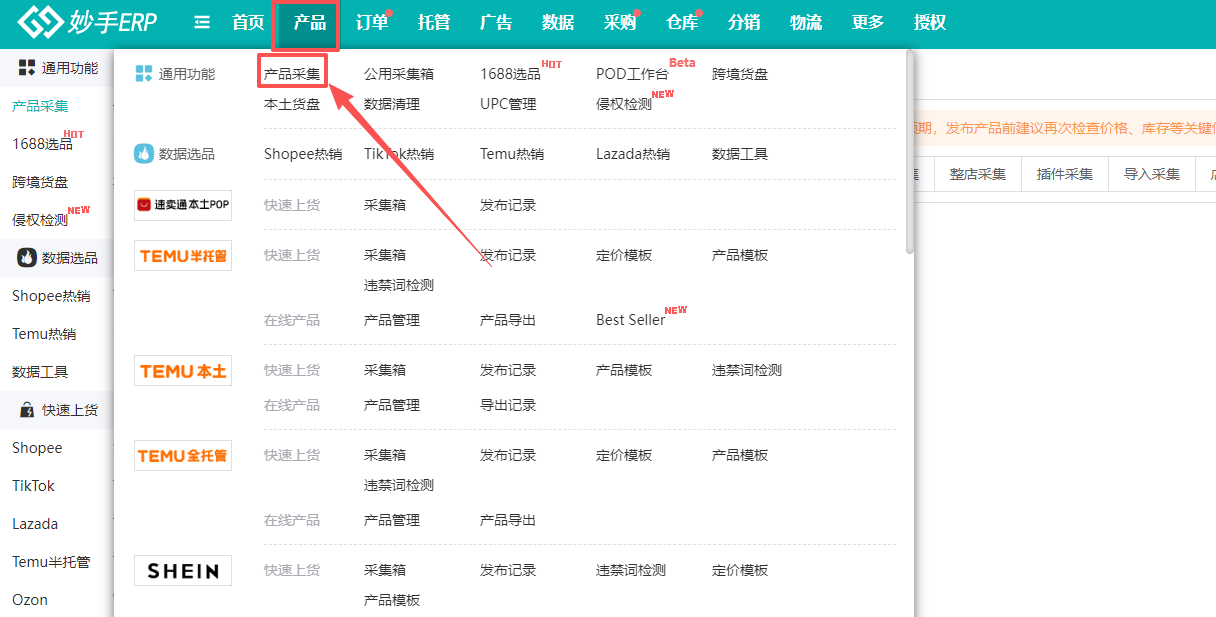Select 1688选品 in the left sidebar
The height and width of the screenshot is (617, 1216).
pyautogui.click(x=42, y=144)
